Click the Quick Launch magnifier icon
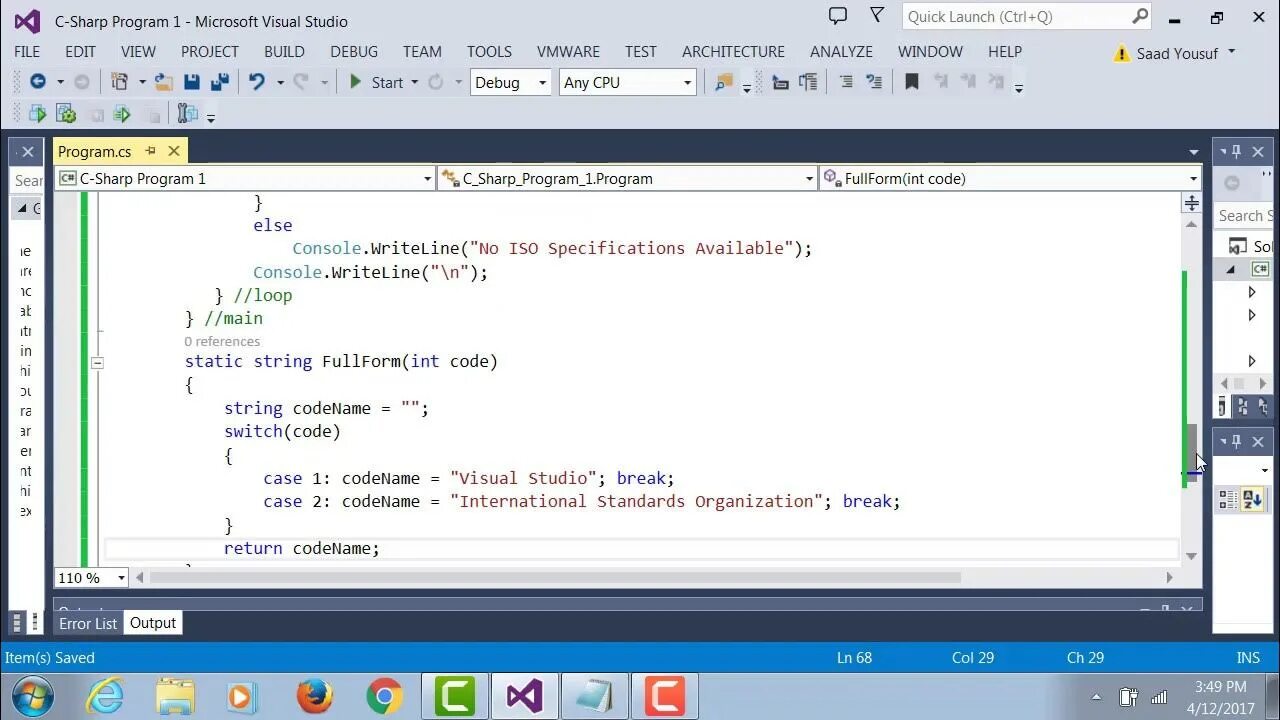This screenshot has width=1280, height=720. (1140, 16)
